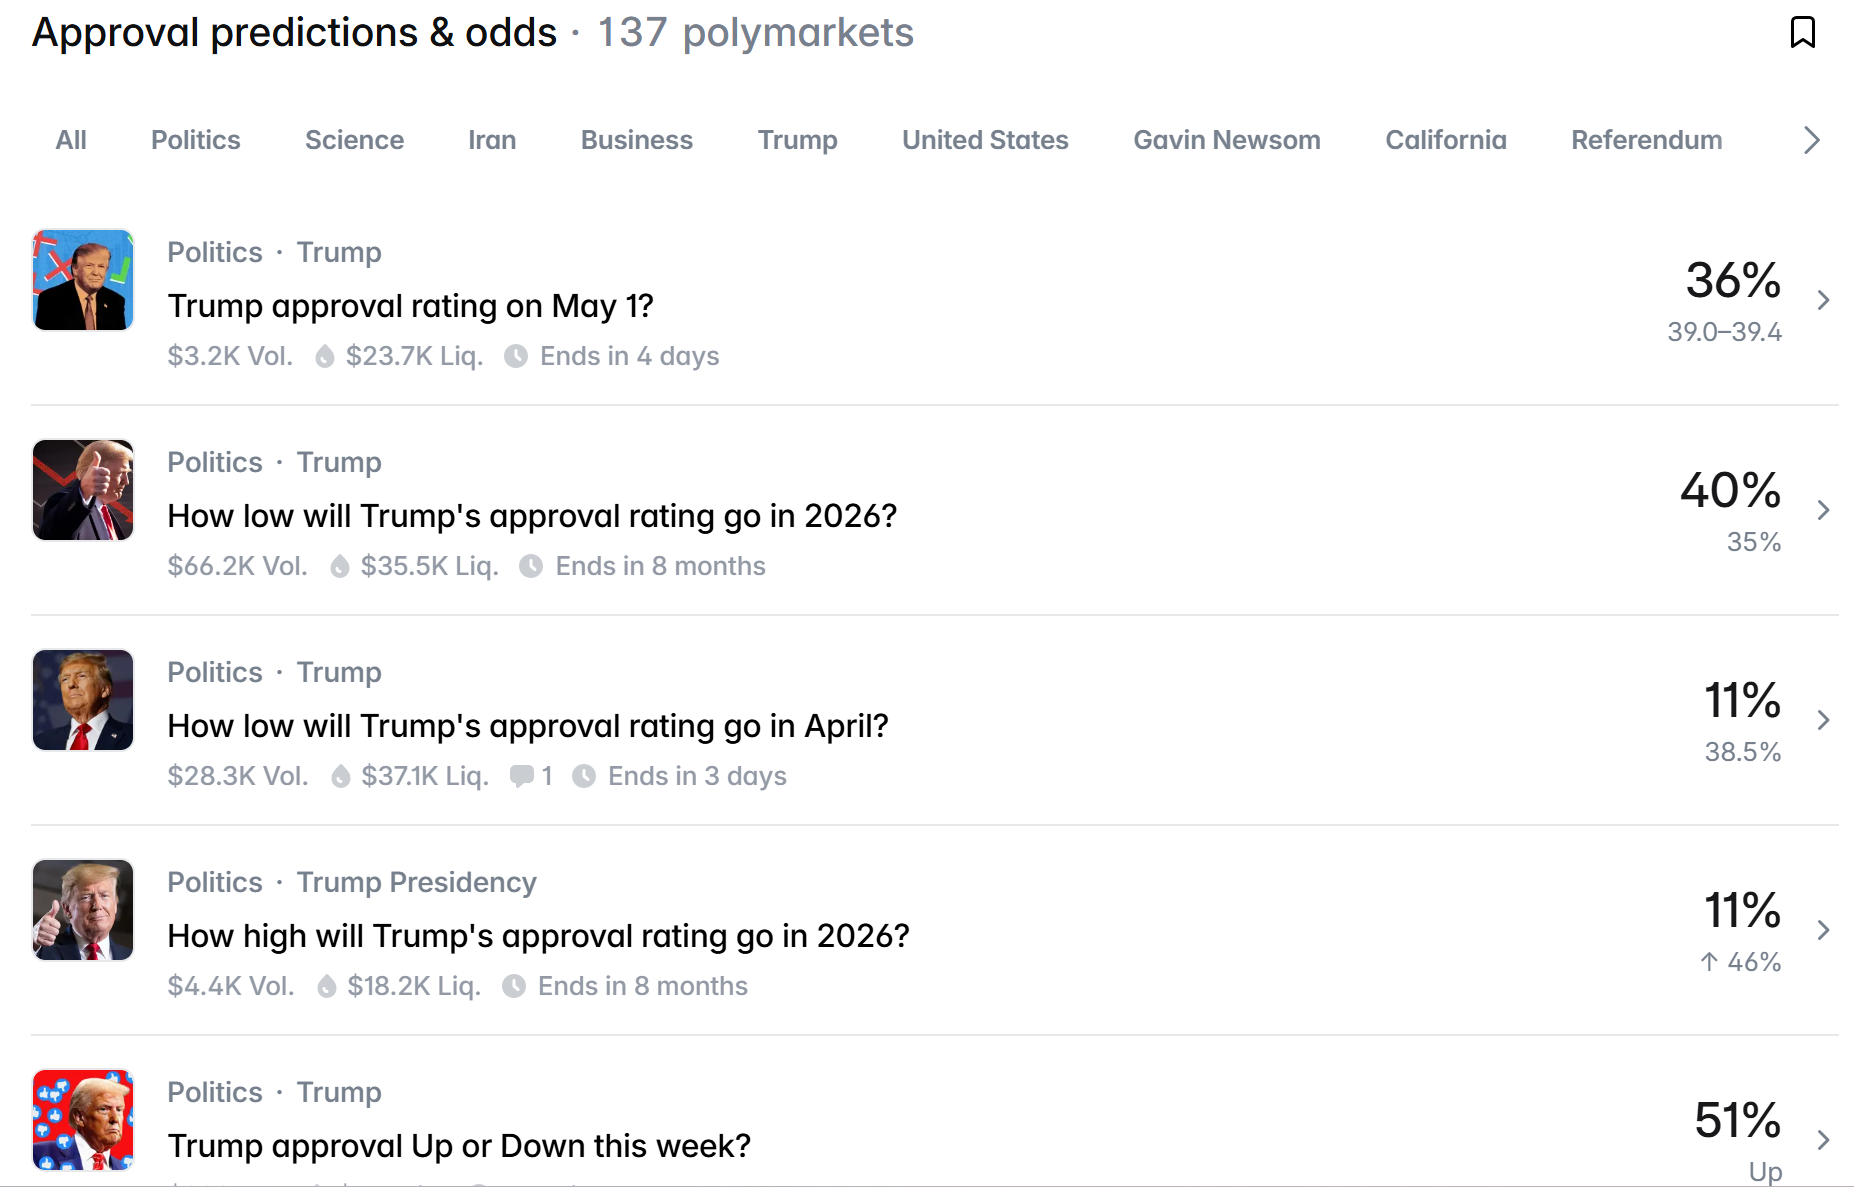Screen dimensions: 1854x1187
Task: Click the clock icon showing Ends in 8 months
Action: coord(531,566)
